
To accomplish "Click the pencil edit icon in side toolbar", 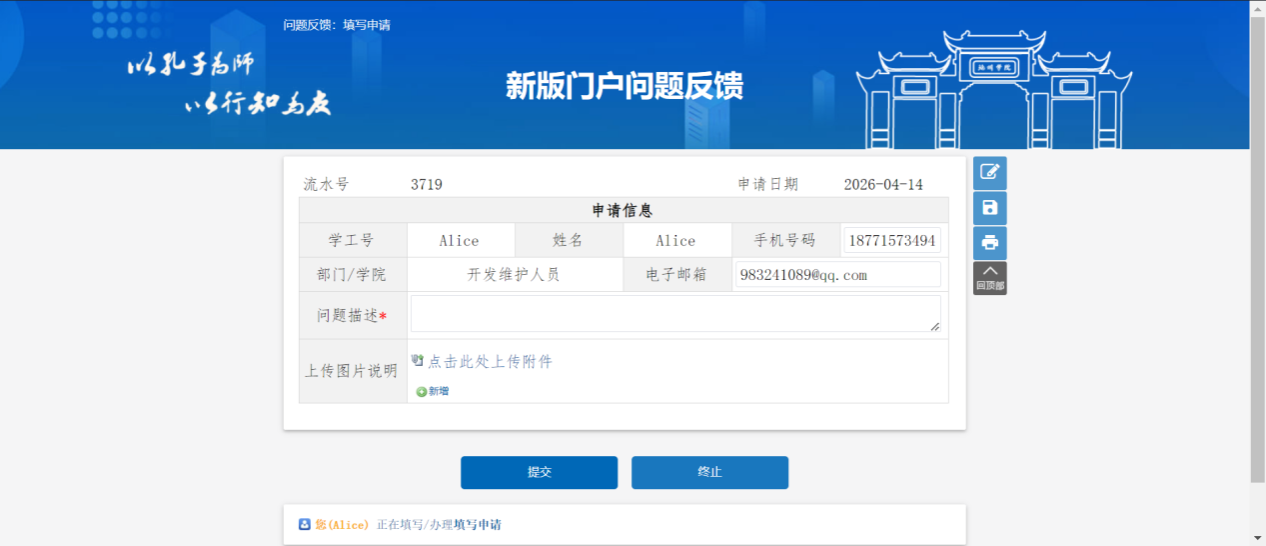I will pyautogui.click(x=989, y=172).
